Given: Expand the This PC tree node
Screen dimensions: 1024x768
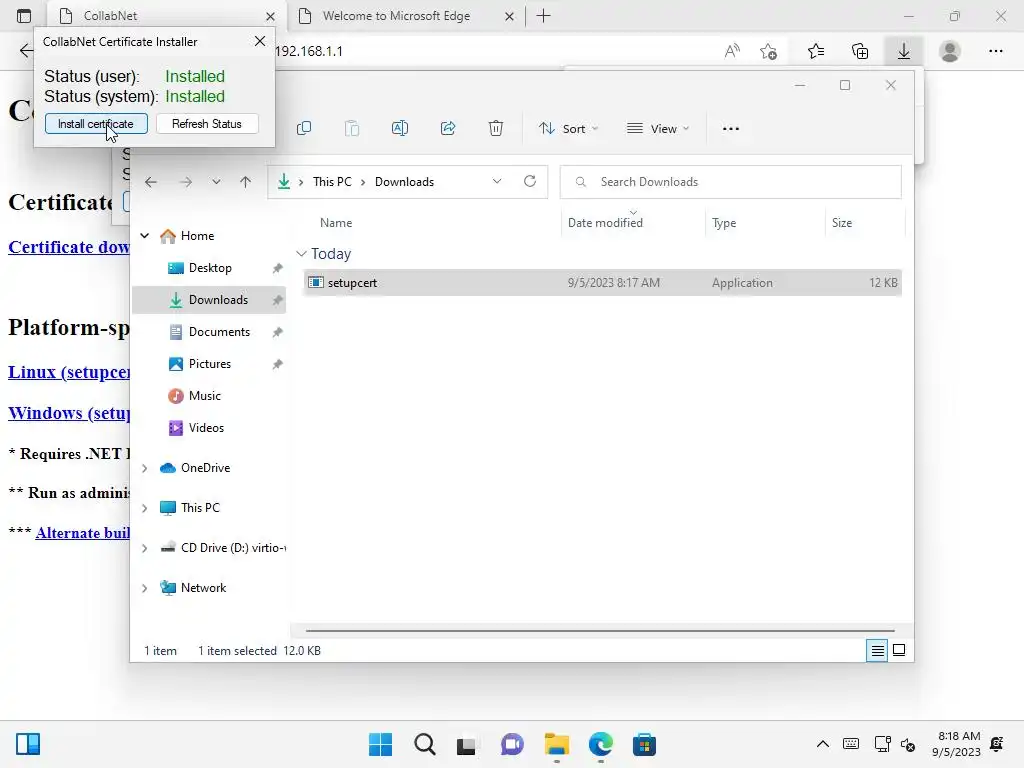Looking at the screenshot, I should pyautogui.click(x=145, y=508).
